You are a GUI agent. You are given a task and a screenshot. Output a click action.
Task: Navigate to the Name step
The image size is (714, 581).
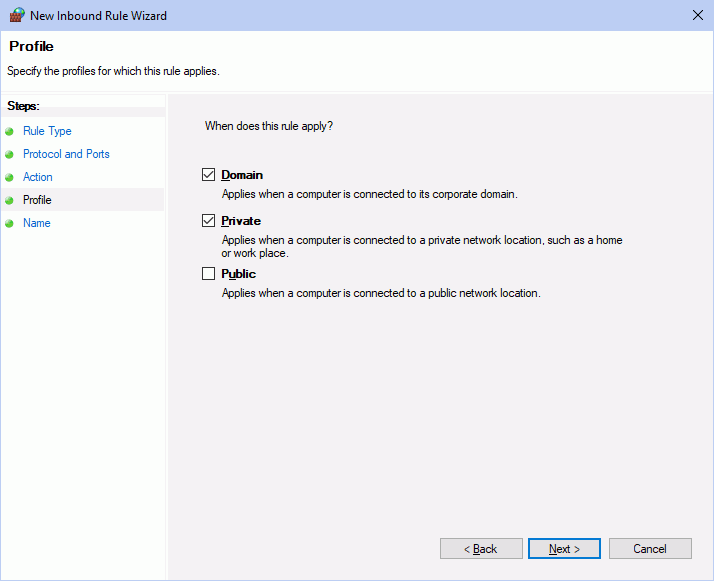36,223
